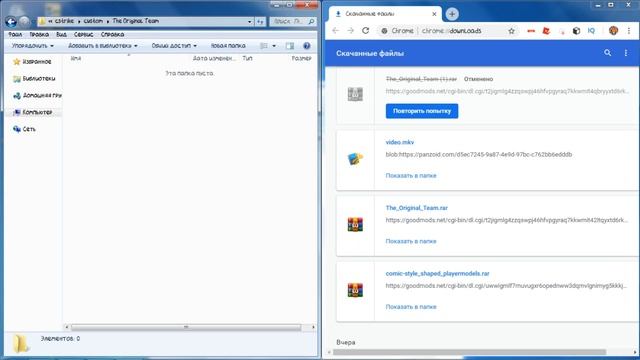Create a new folder with Новая папка

click(x=228, y=46)
